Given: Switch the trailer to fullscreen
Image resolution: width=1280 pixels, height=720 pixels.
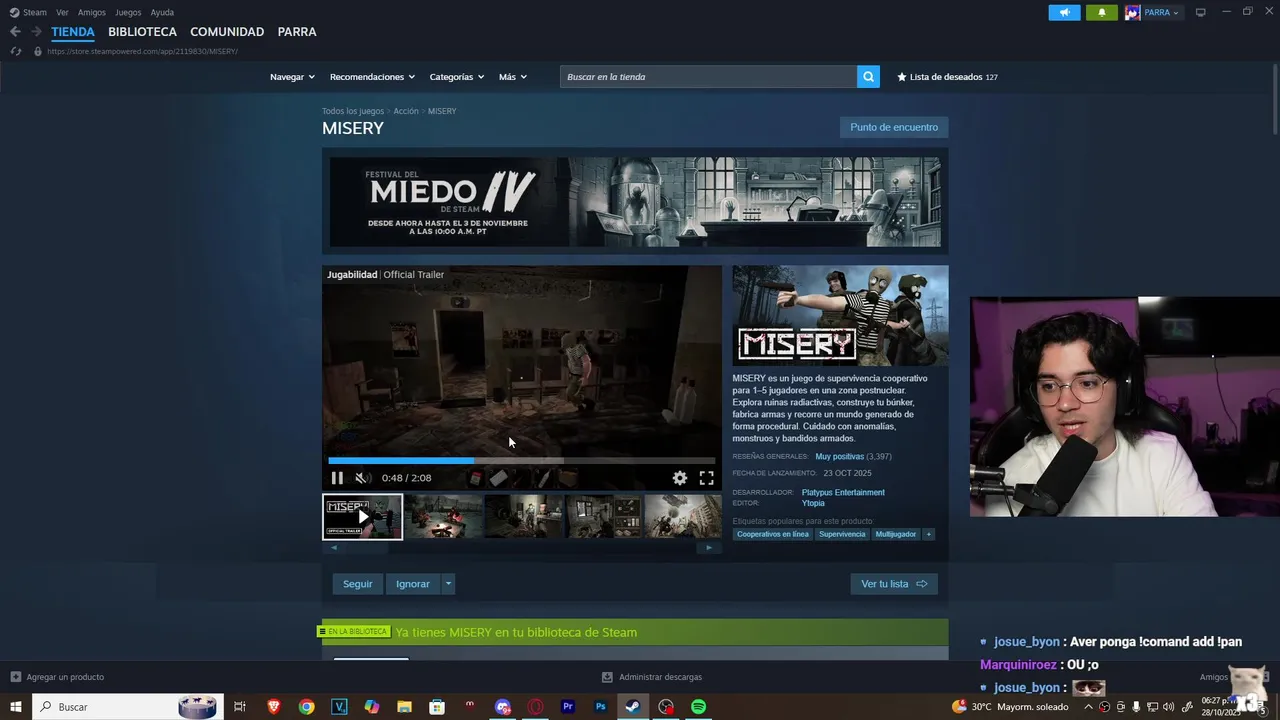Looking at the screenshot, I should point(706,478).
